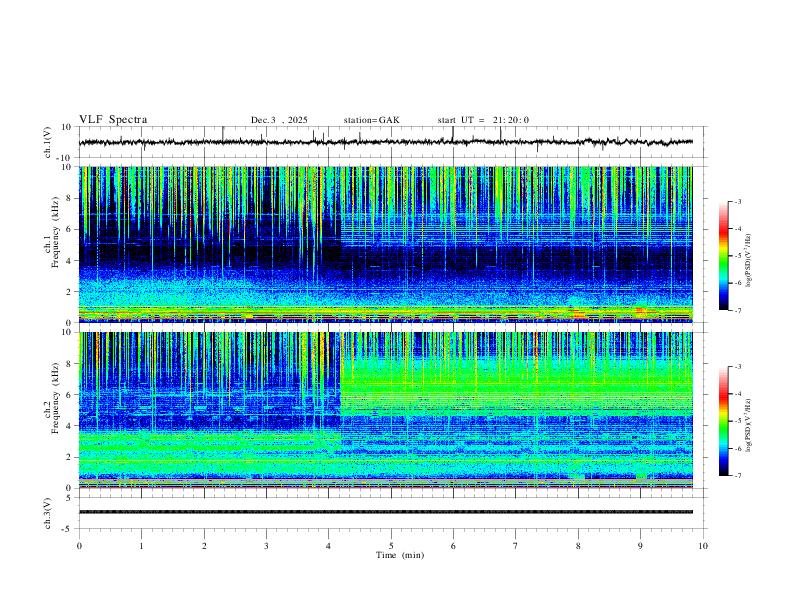The image size is (792, 612).
Task: Click the '10' tick on the ch.1(V) axis
Action: (67, 127)
